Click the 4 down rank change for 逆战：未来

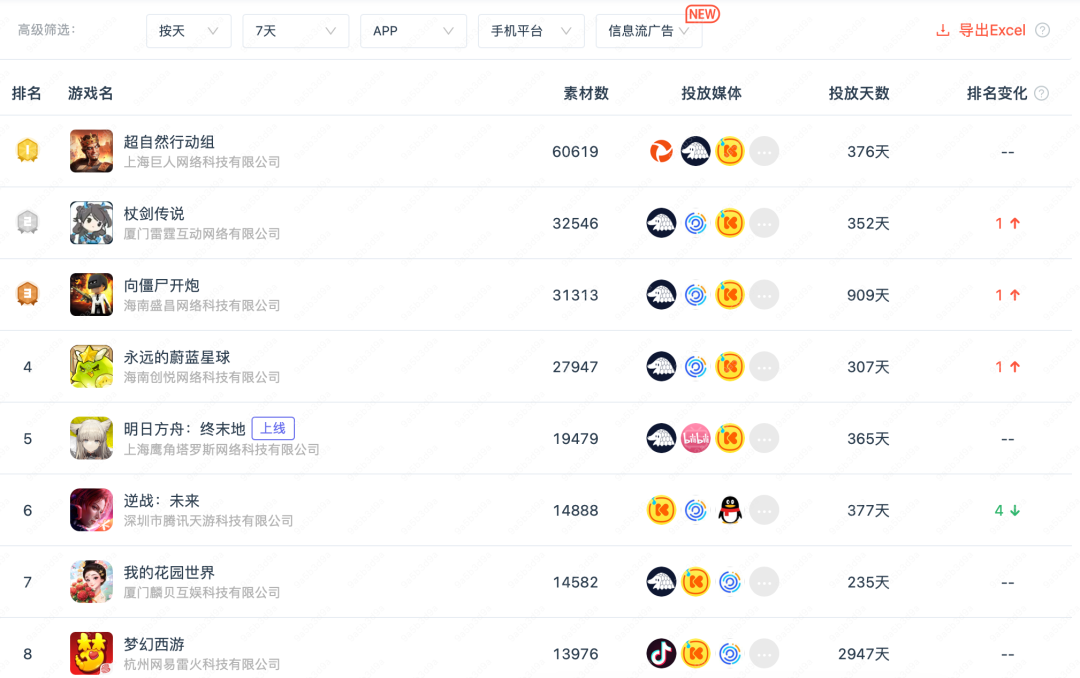pyautogui.click(x=1007, y=511)
